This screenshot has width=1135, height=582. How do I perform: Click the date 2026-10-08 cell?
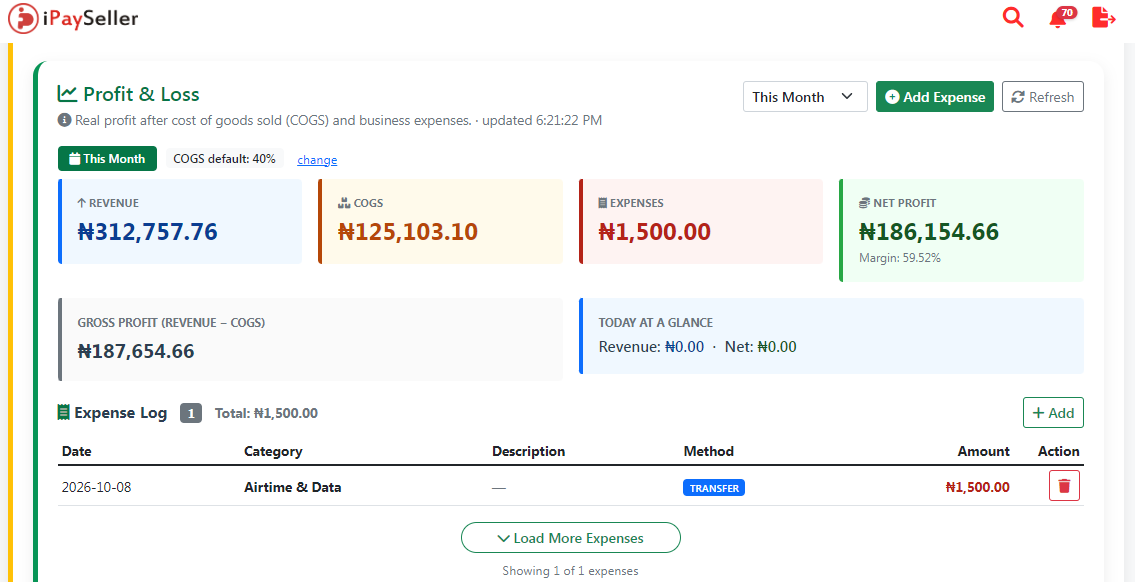pyautogui.click(x=97, y=487)
